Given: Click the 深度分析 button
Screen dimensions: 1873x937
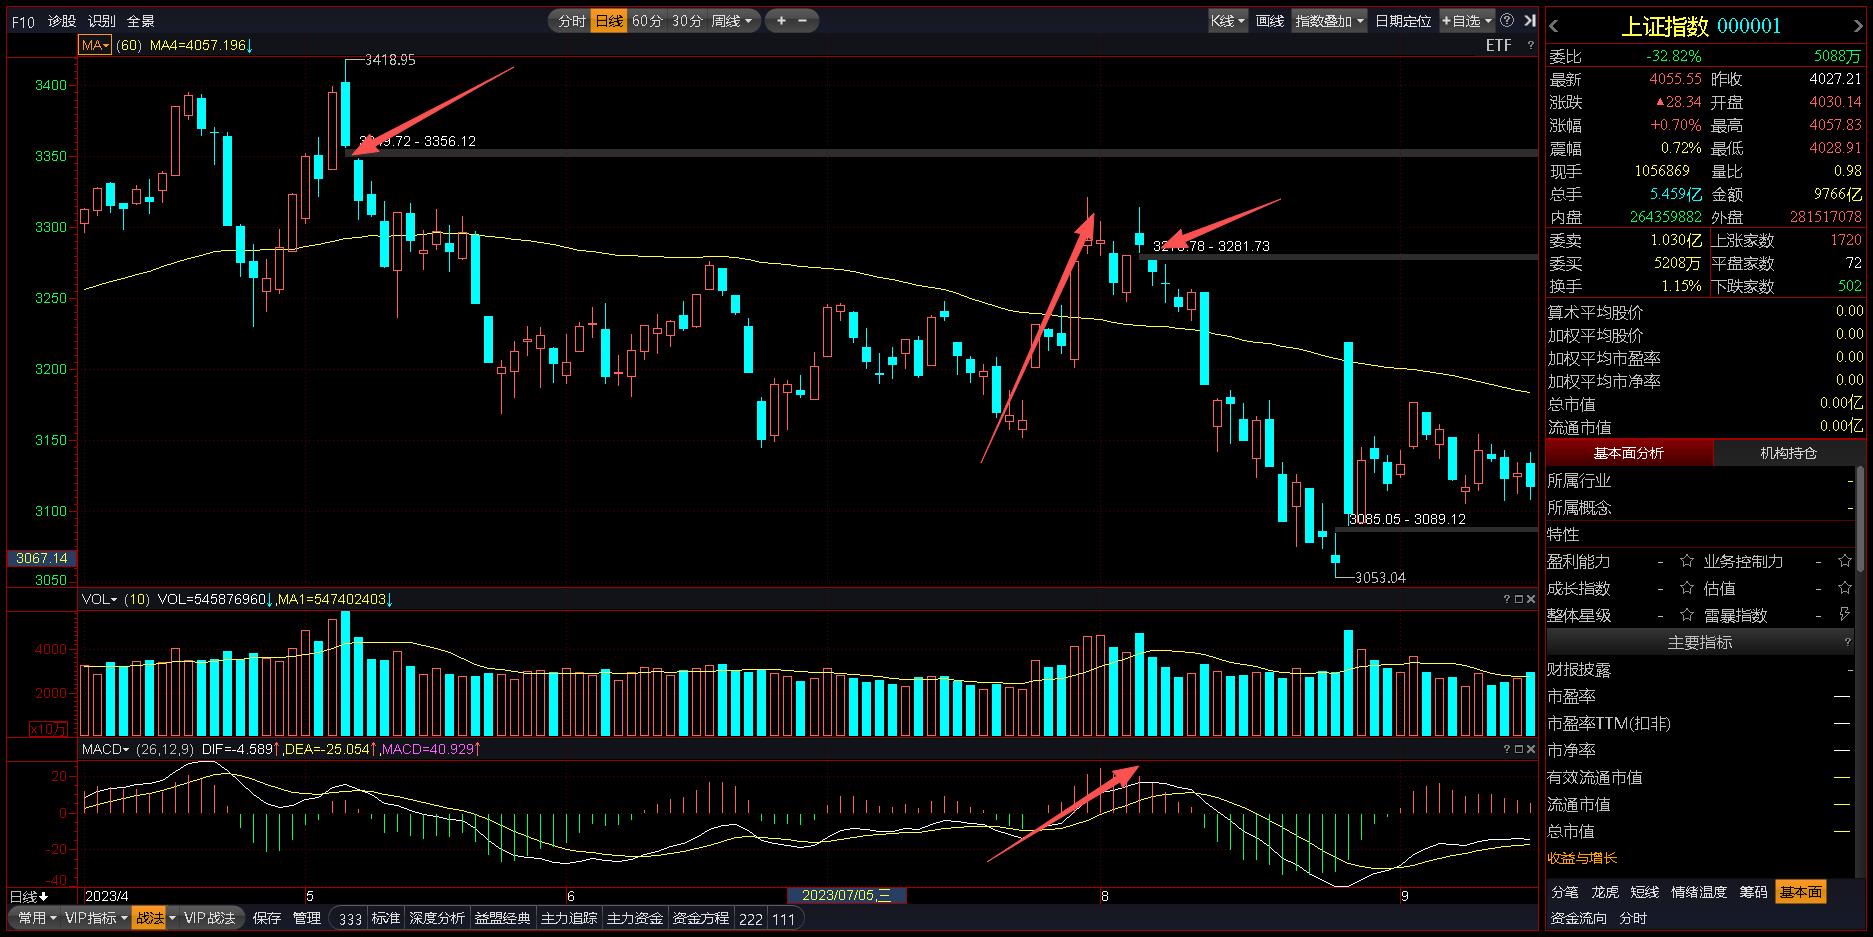Looking at the screenshot, I should tap(437, 918).
